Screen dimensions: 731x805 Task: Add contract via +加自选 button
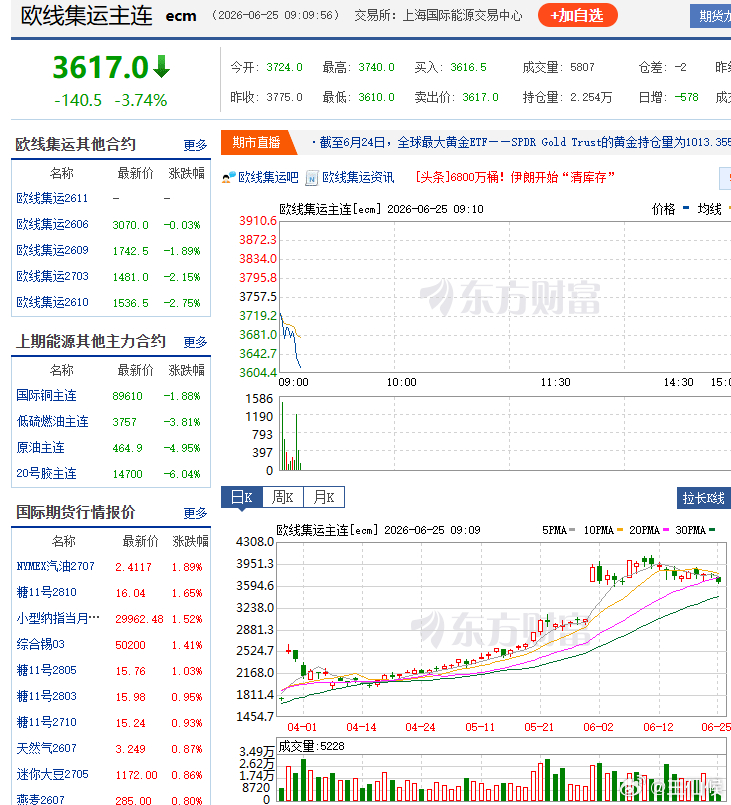pos(577,15)
